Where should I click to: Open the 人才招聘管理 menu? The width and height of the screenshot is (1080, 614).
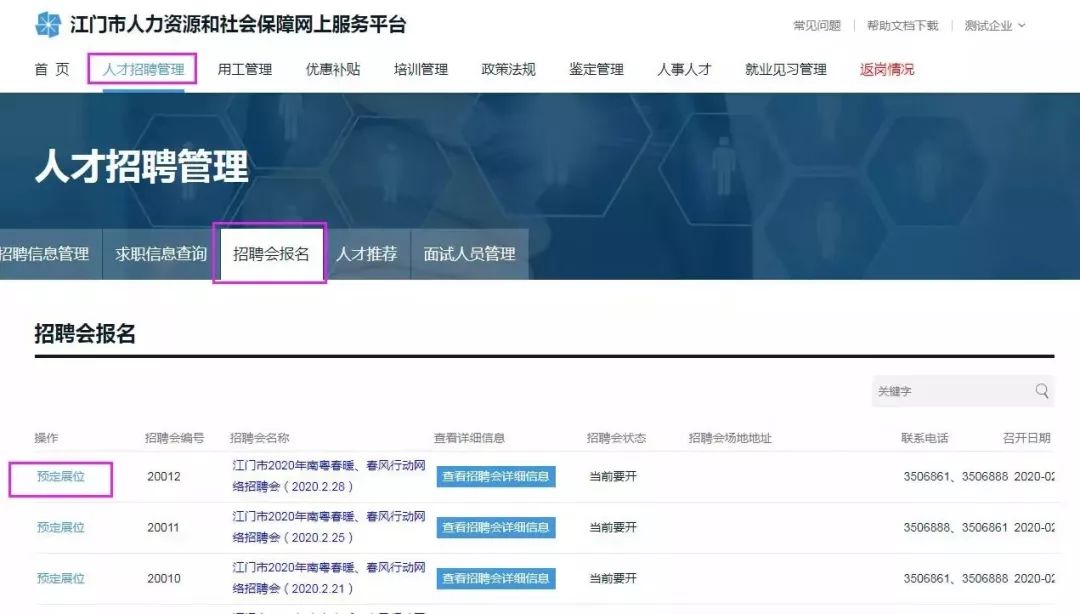tap(143, 69)
